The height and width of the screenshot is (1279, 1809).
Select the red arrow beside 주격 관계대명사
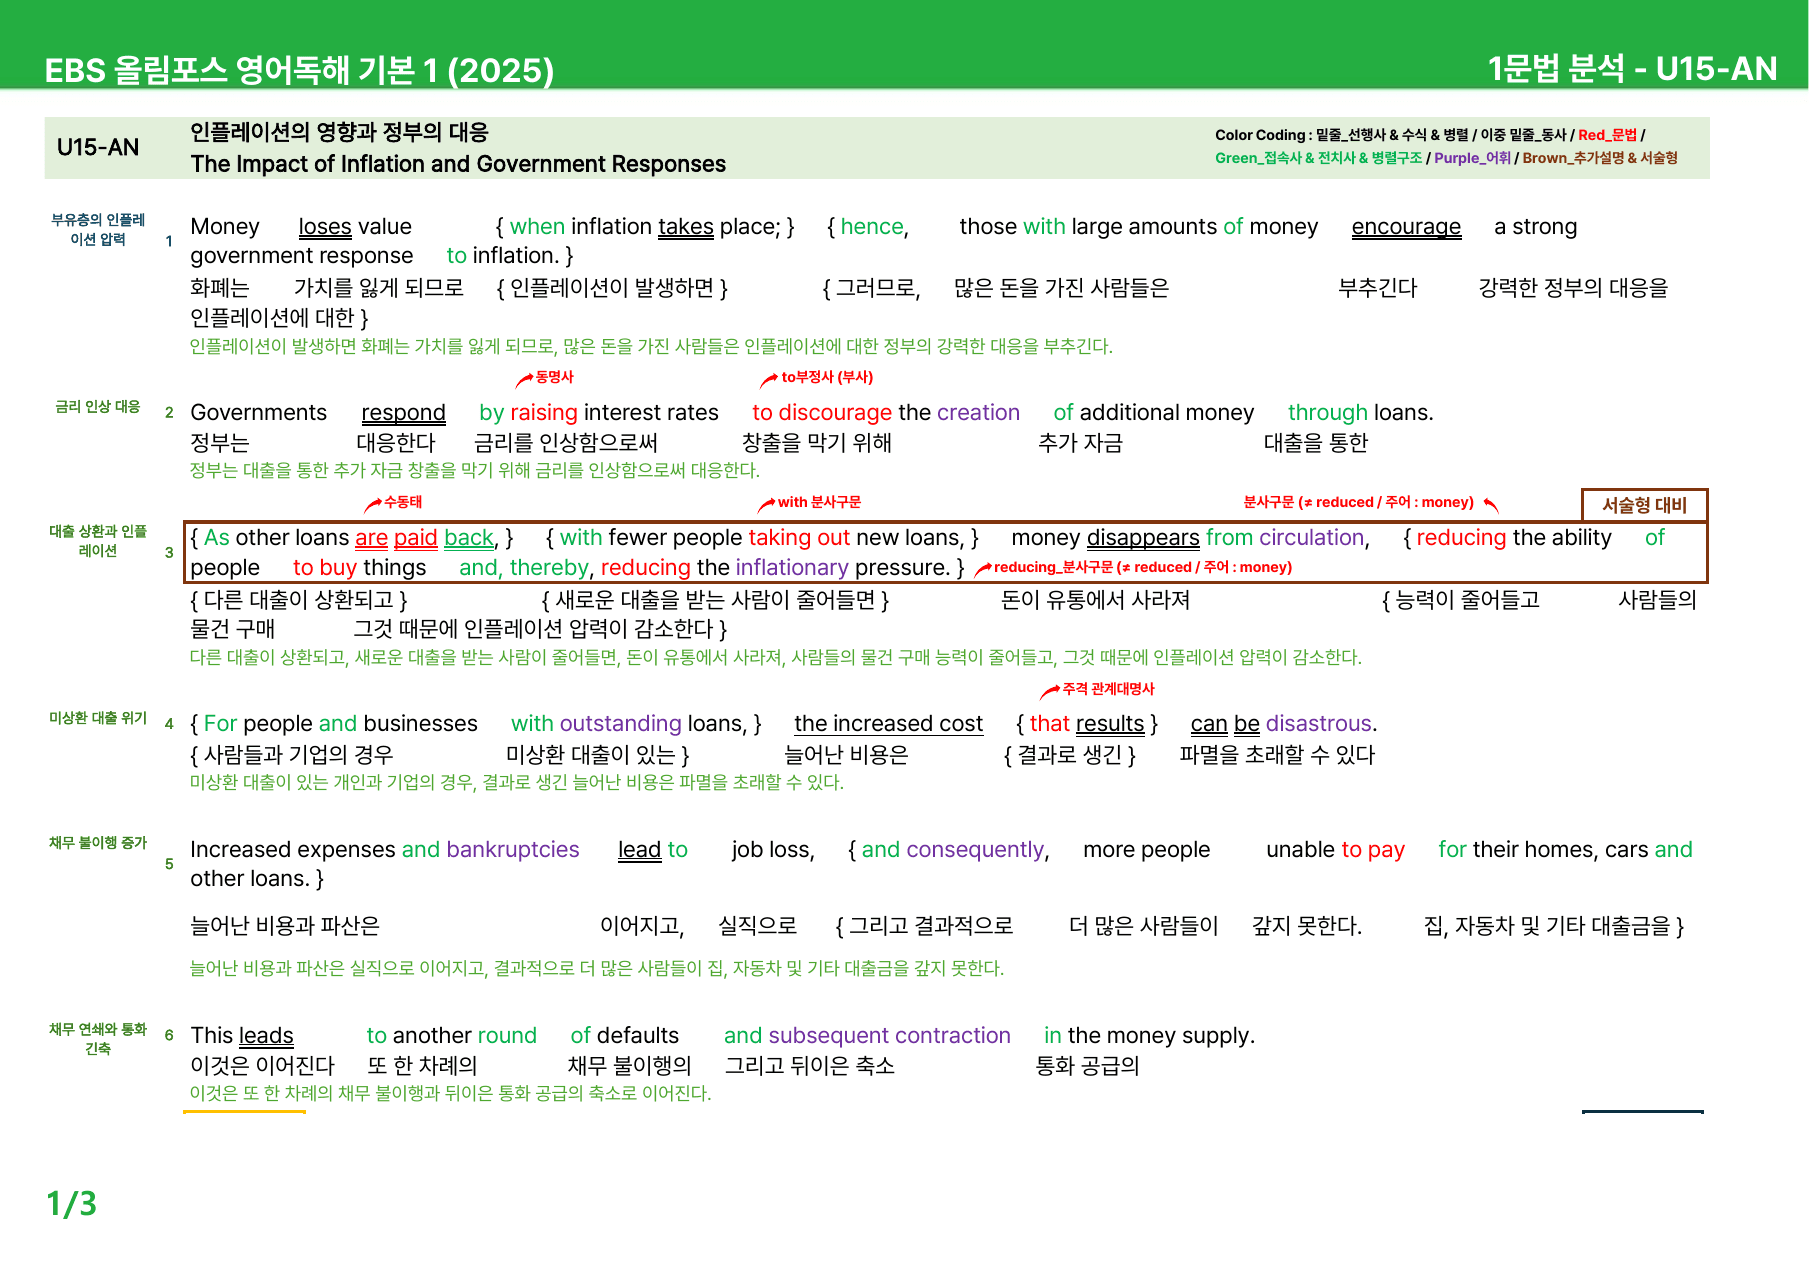click(1050, 691)
